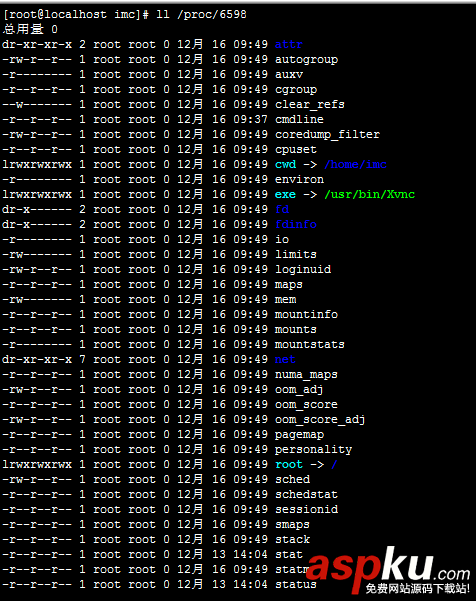Image resolution: width=476 pixels, height=601 pixels.
Task: Select the '/usr/bin/Xvnc' link target
Action: click(369, 194)
